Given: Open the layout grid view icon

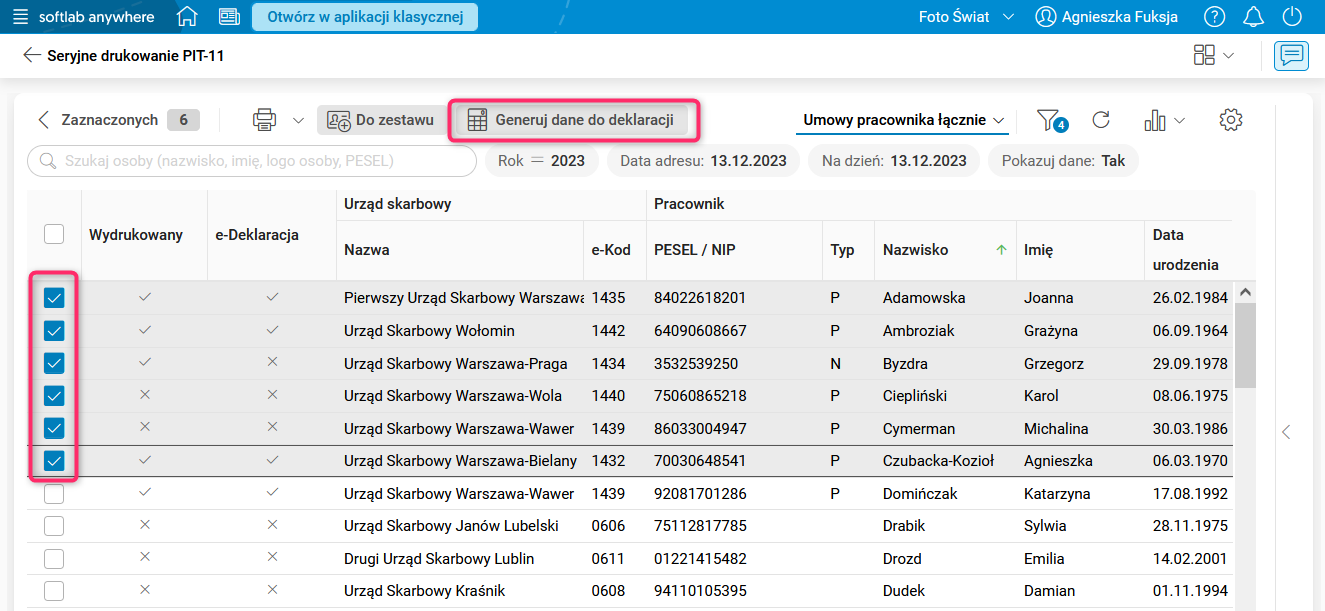Looking at the screenshot, I should coord(1204,55).
